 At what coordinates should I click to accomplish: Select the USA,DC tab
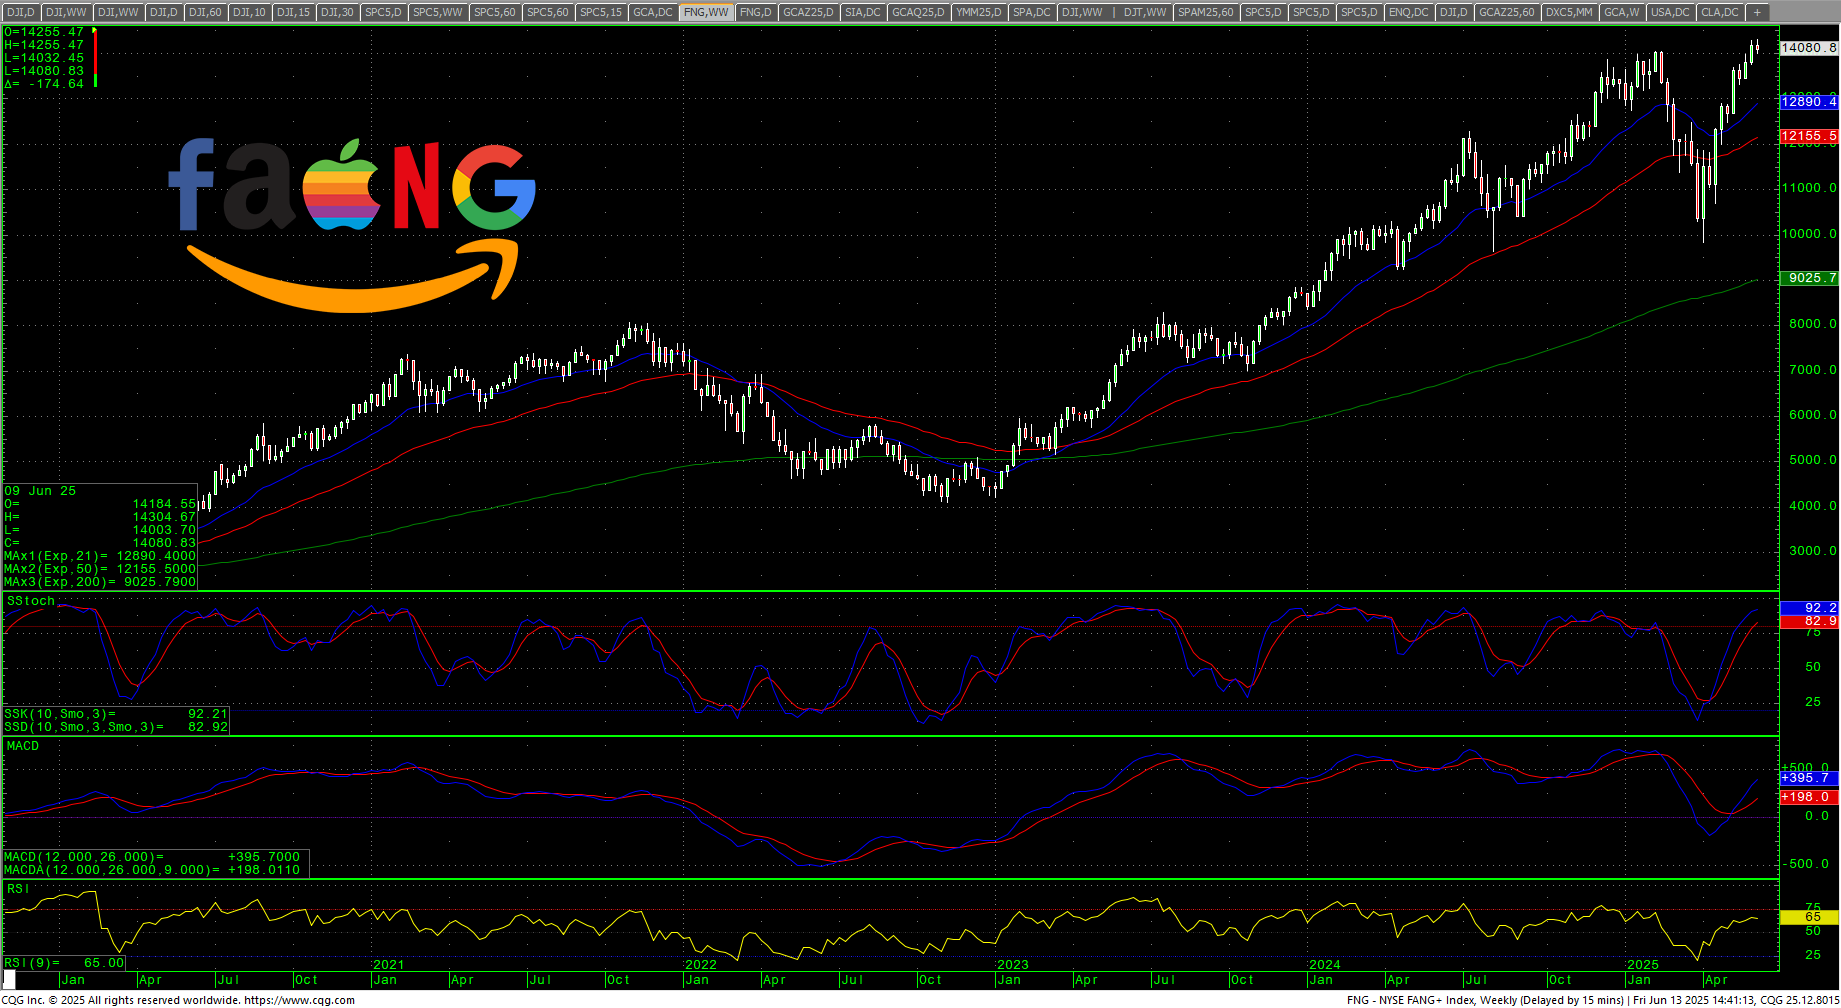pos(1670,12)
